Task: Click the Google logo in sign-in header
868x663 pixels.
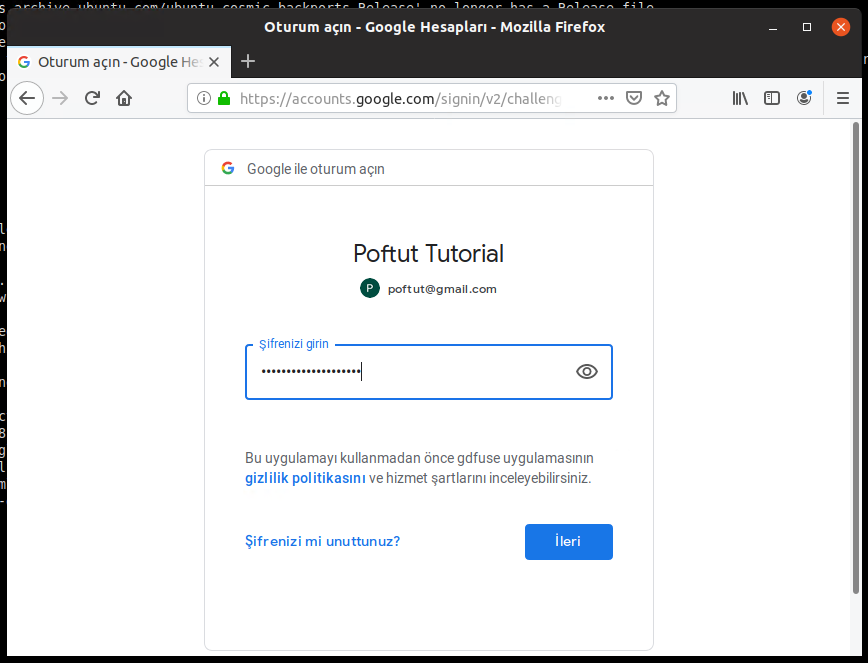Action: click(x=228, y=168)
